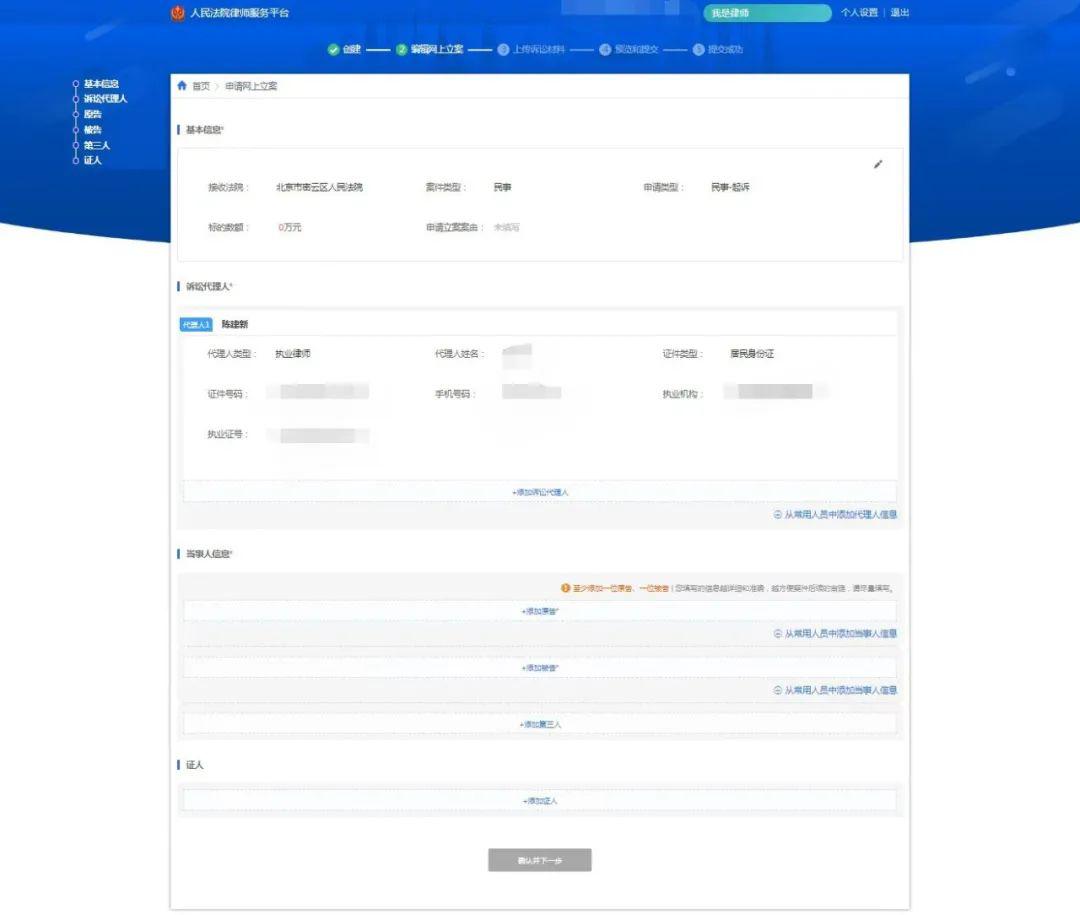Viewport: 1080px width, 915px height.
Task: Click the court emblem logo
Action: coord(178,13)
